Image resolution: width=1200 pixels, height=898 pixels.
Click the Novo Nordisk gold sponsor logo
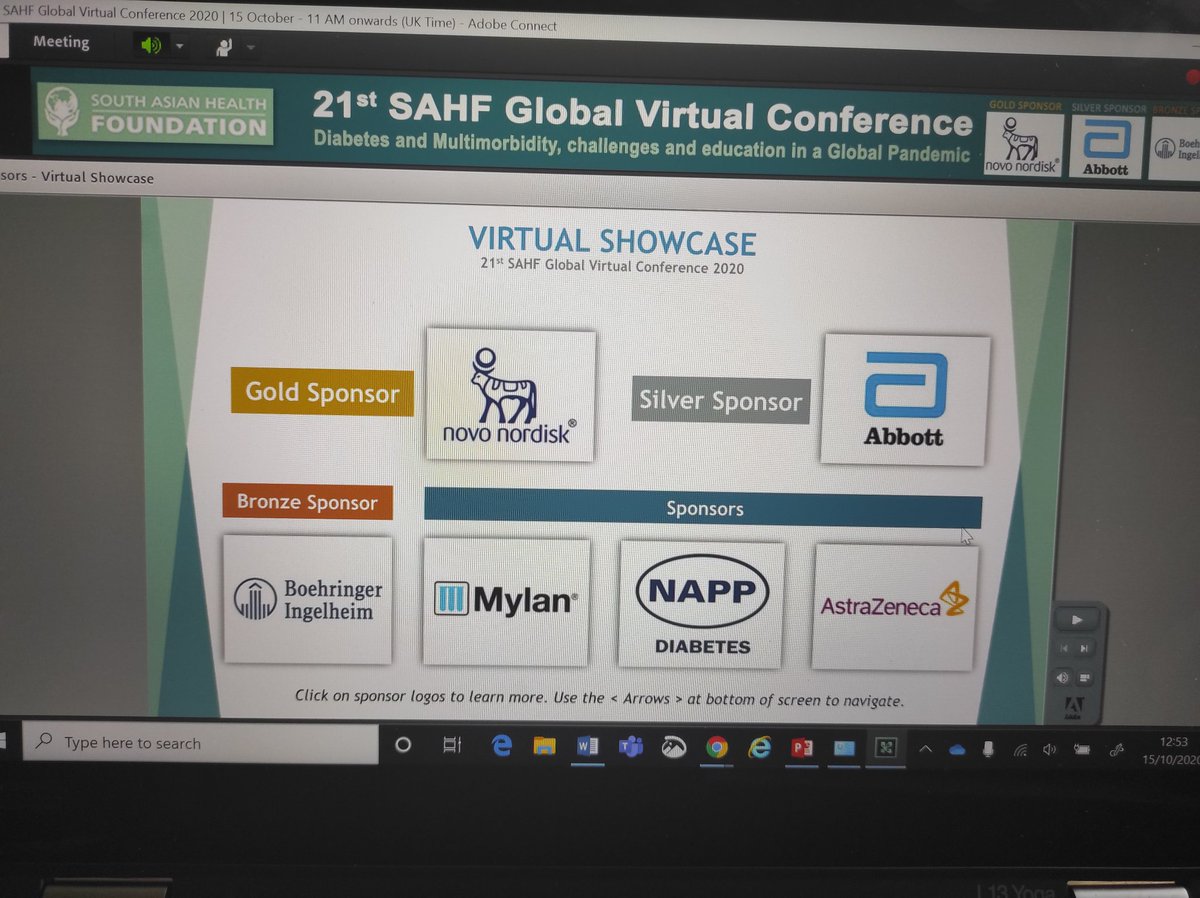pos(510,396)
